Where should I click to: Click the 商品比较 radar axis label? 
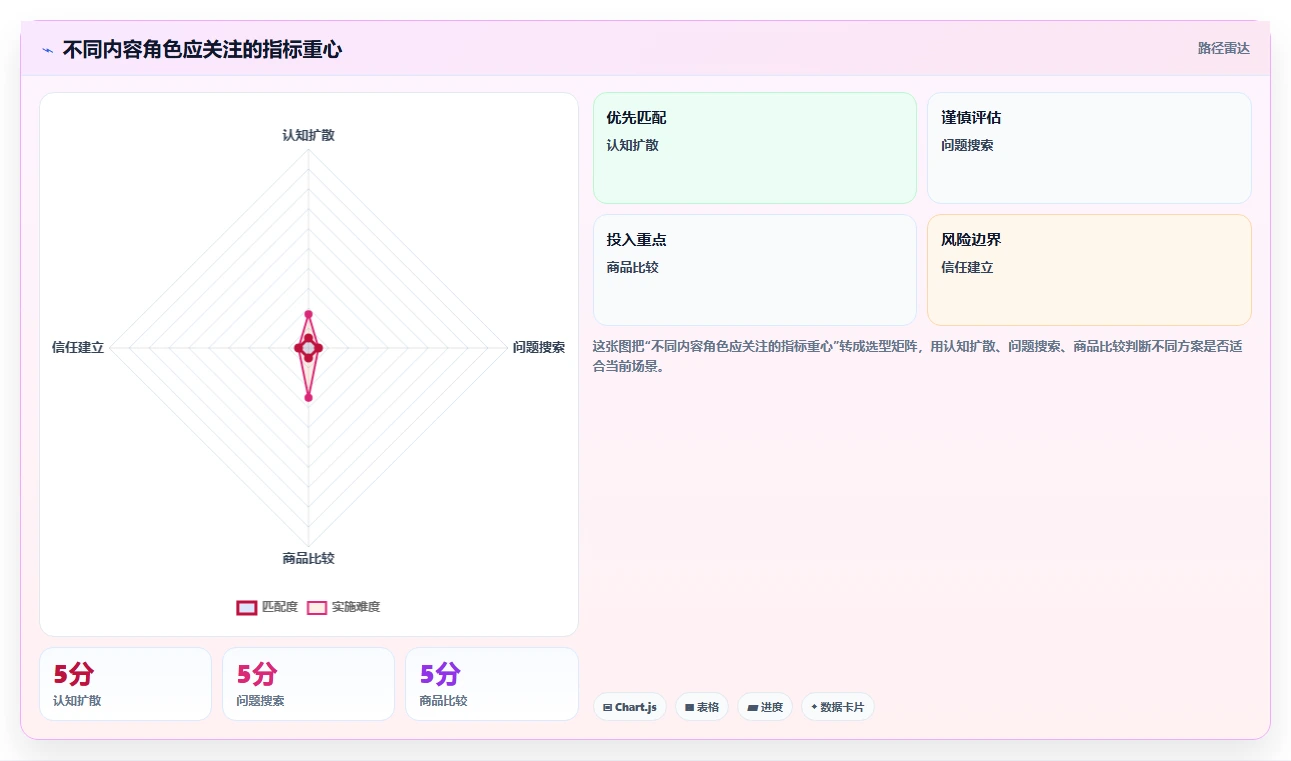[x=308, y=558]
